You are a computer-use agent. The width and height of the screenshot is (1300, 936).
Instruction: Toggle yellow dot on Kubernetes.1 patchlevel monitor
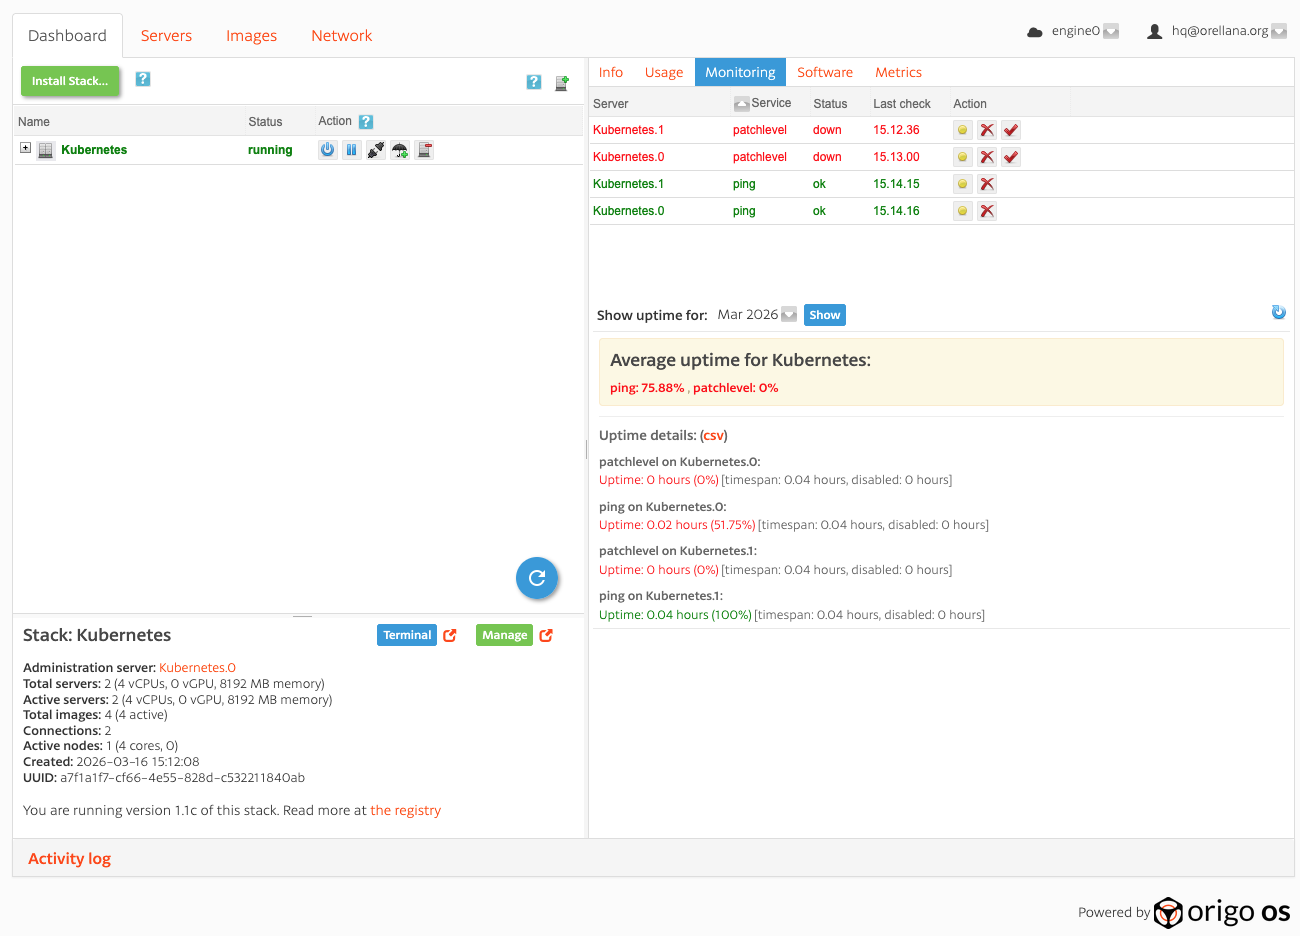coord(962,130)
